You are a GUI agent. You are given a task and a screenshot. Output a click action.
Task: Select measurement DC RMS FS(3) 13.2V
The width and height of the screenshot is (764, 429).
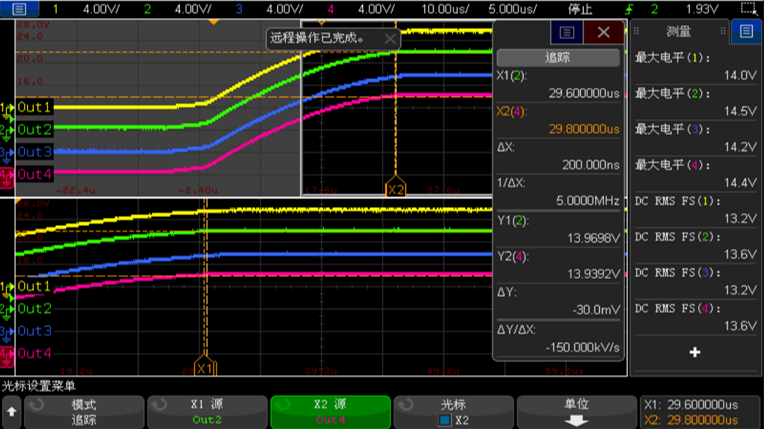[x=696, y=281]
